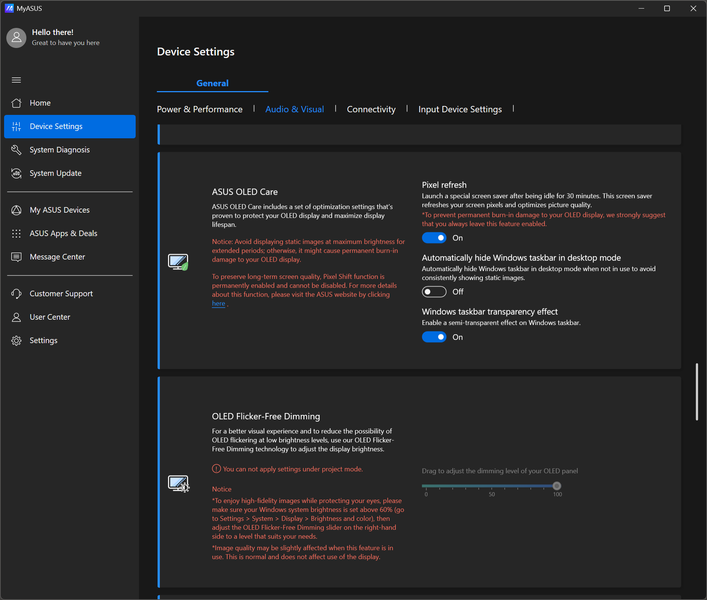Click the Customer Support headset icon
This screenshot has height=600, width=707.
tap(16, 294)
